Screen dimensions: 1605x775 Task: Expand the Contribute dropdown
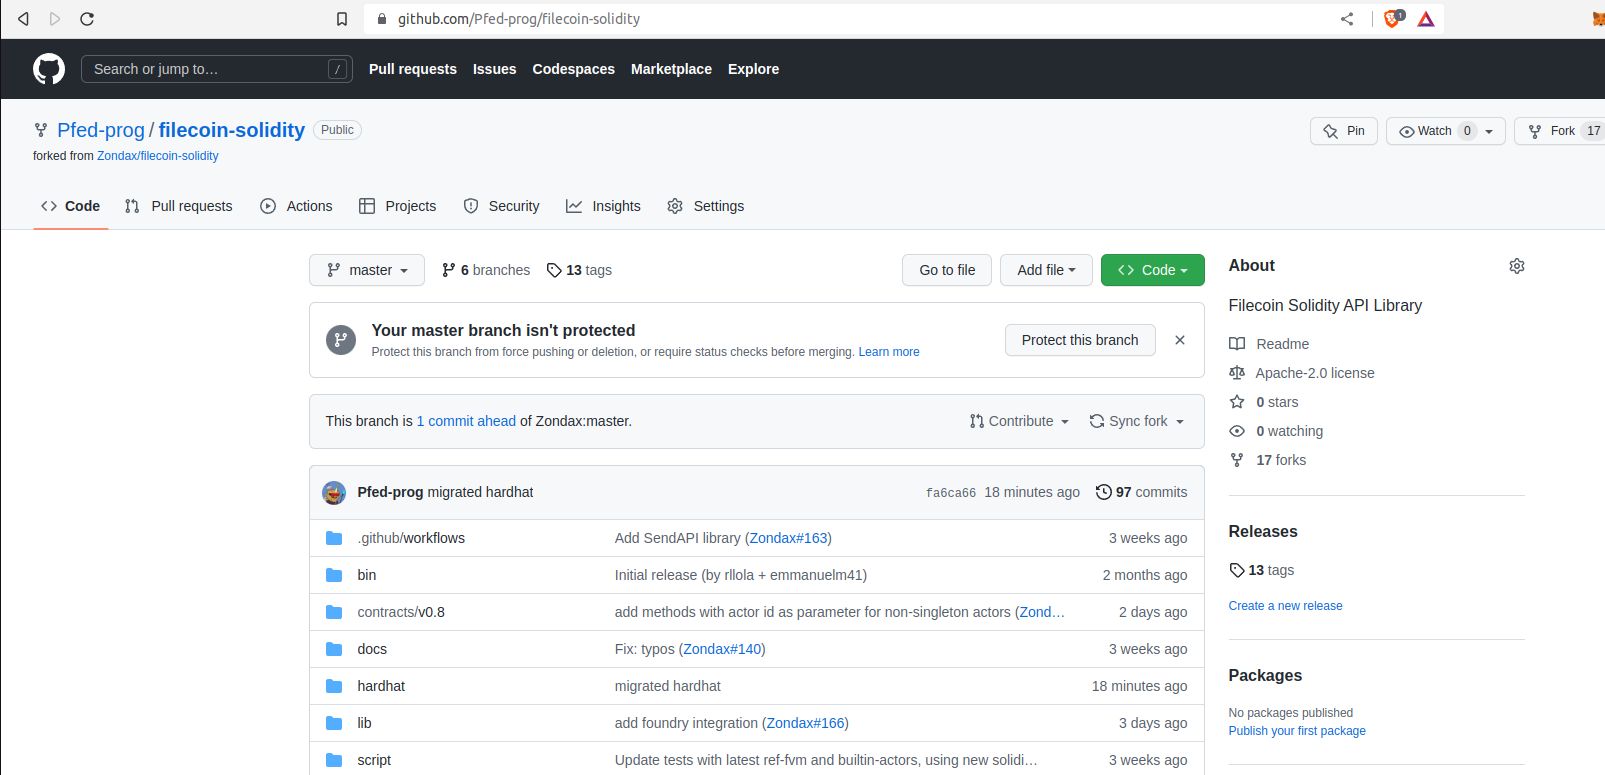pyautogui.click(x=1019, y=421)
